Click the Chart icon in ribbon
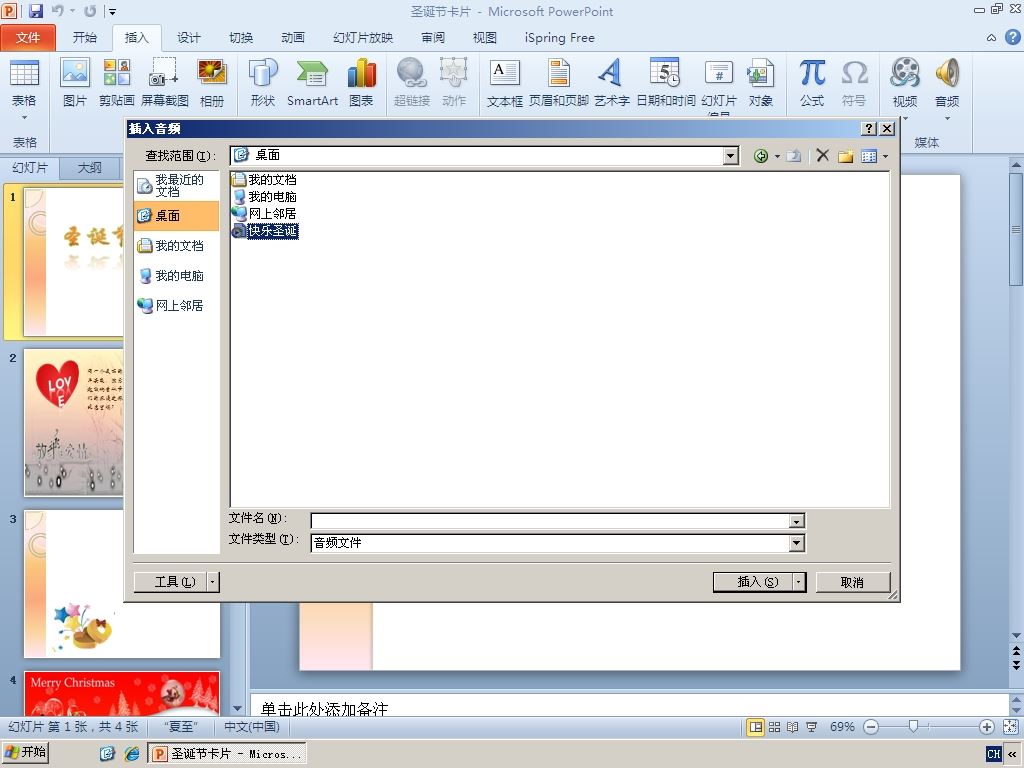Screen dimensions: 1024x768 tap(361, 72)
